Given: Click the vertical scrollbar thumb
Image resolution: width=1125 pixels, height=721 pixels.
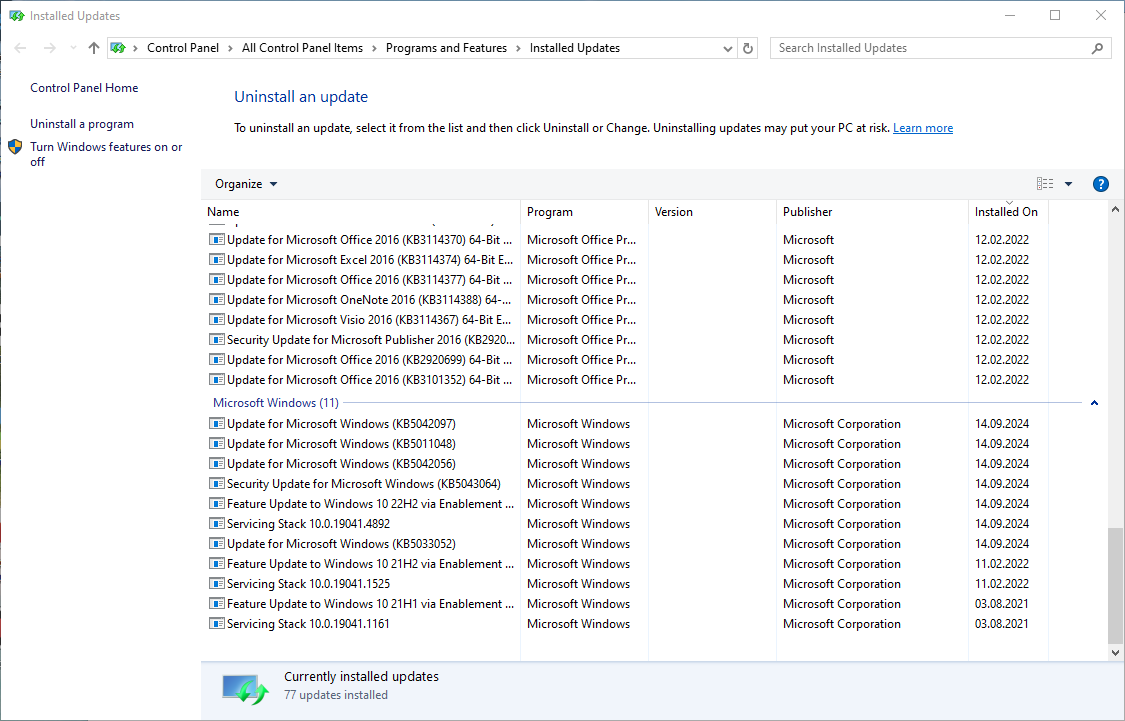Looking at the screenshot, I should tap(1115, 585).
